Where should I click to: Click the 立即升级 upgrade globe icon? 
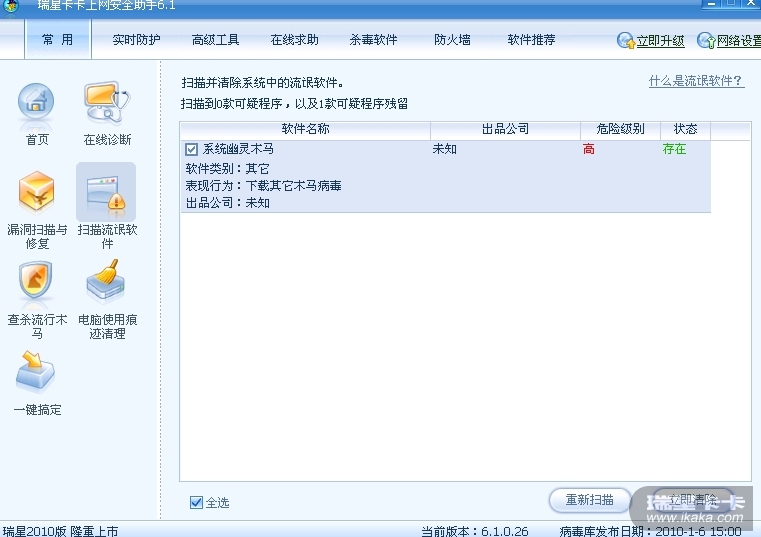point(626,40)
